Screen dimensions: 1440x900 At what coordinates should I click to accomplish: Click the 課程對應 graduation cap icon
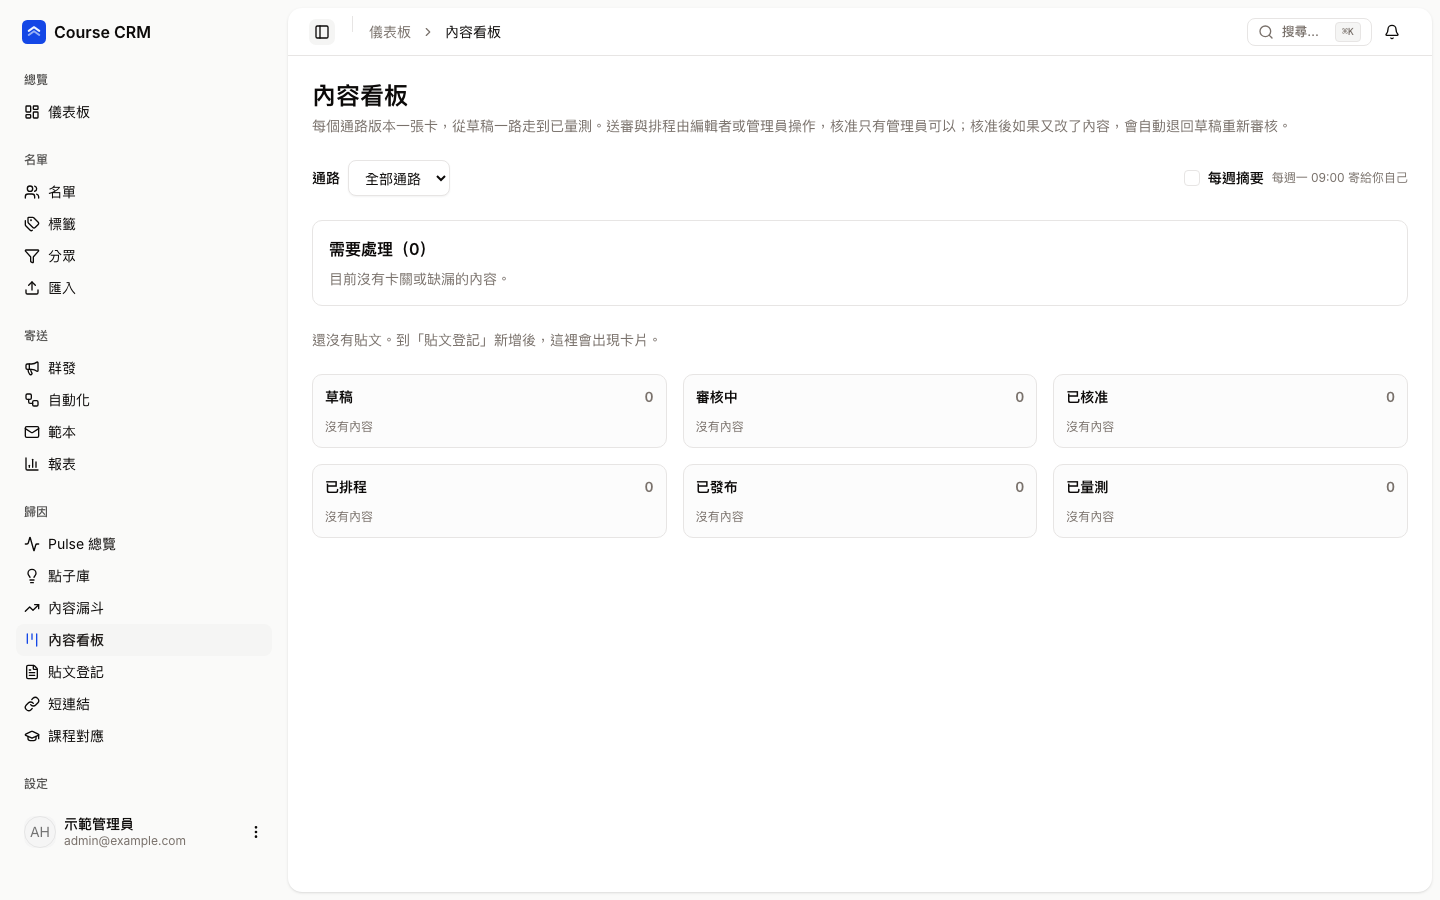32,736
